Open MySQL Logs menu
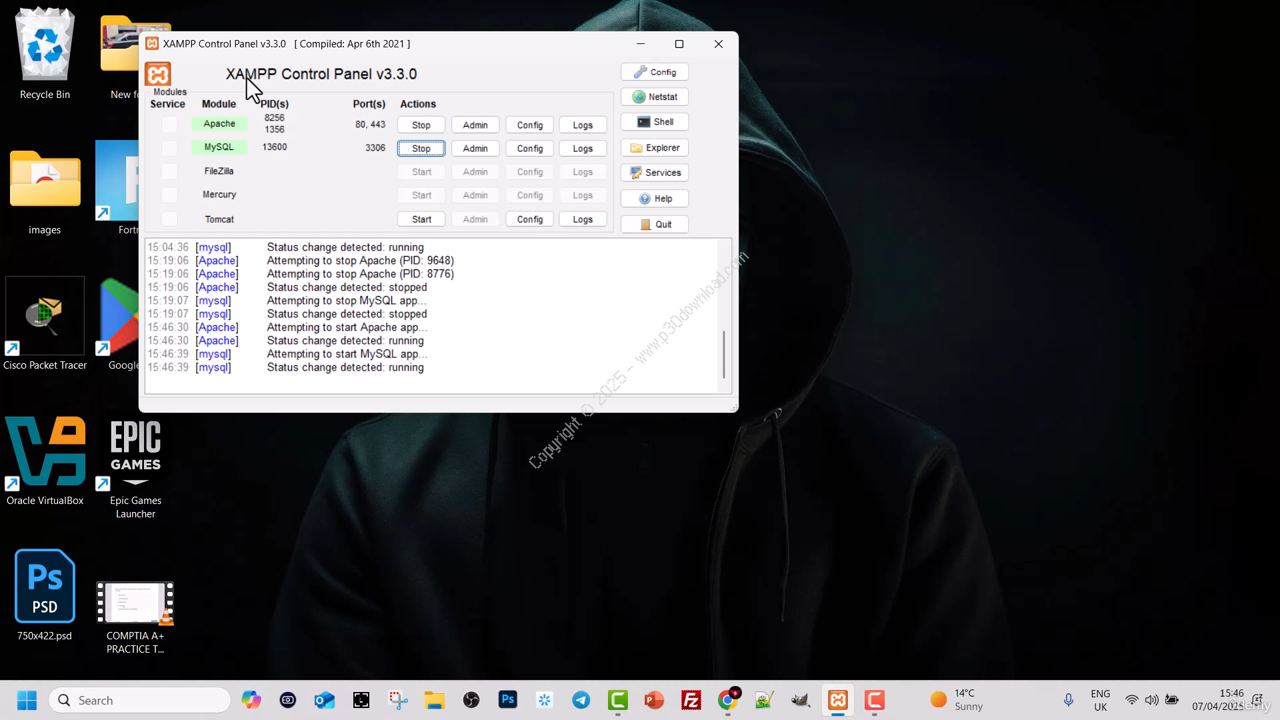The width and height of the screenshot is (1280, 720). click(583, 148)
